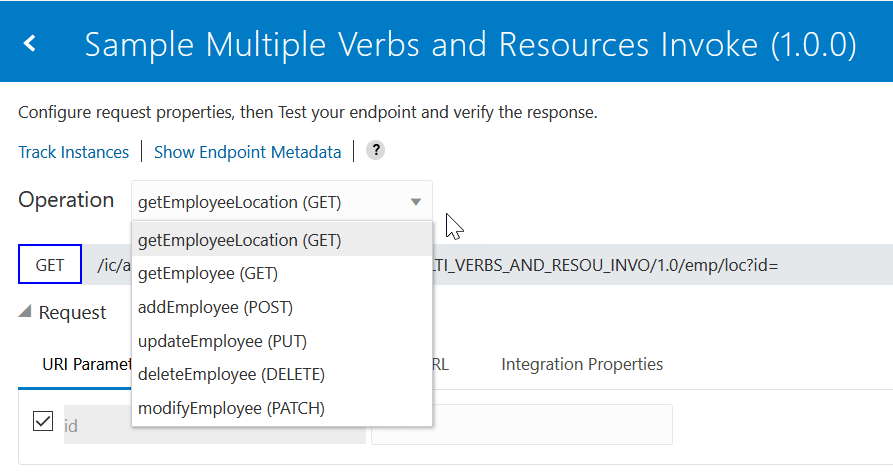
Task: Click the GET method button
Action: point(50,265)
